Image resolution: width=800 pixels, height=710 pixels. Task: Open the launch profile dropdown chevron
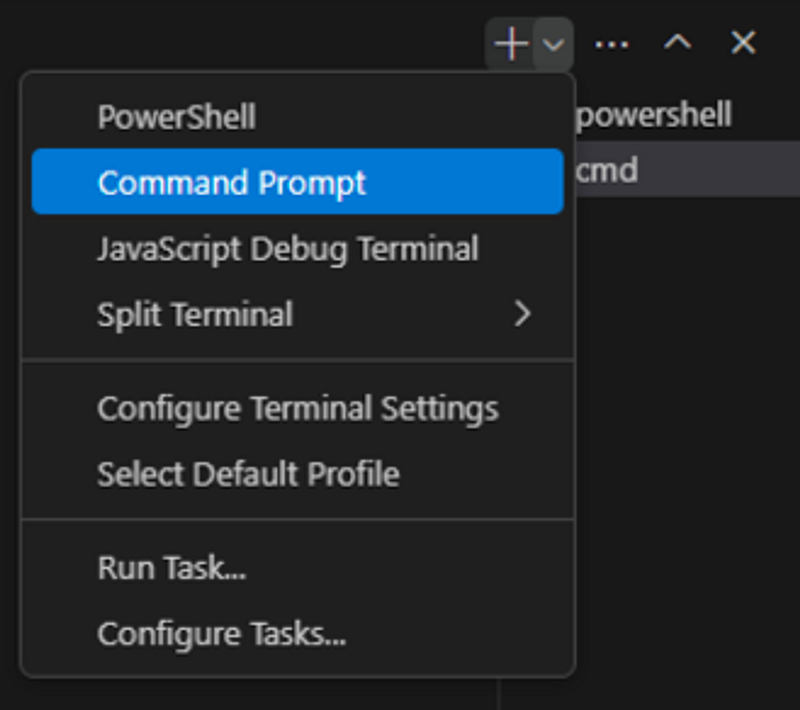point(554,44)
